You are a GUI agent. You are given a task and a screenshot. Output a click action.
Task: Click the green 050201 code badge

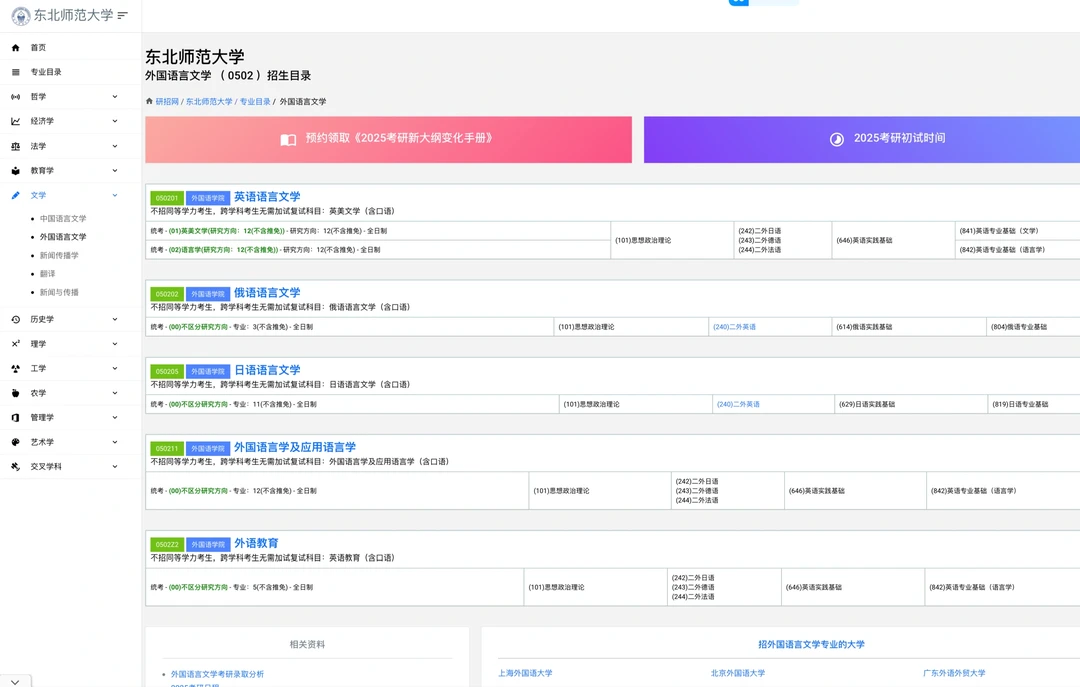tap(167, 198)
